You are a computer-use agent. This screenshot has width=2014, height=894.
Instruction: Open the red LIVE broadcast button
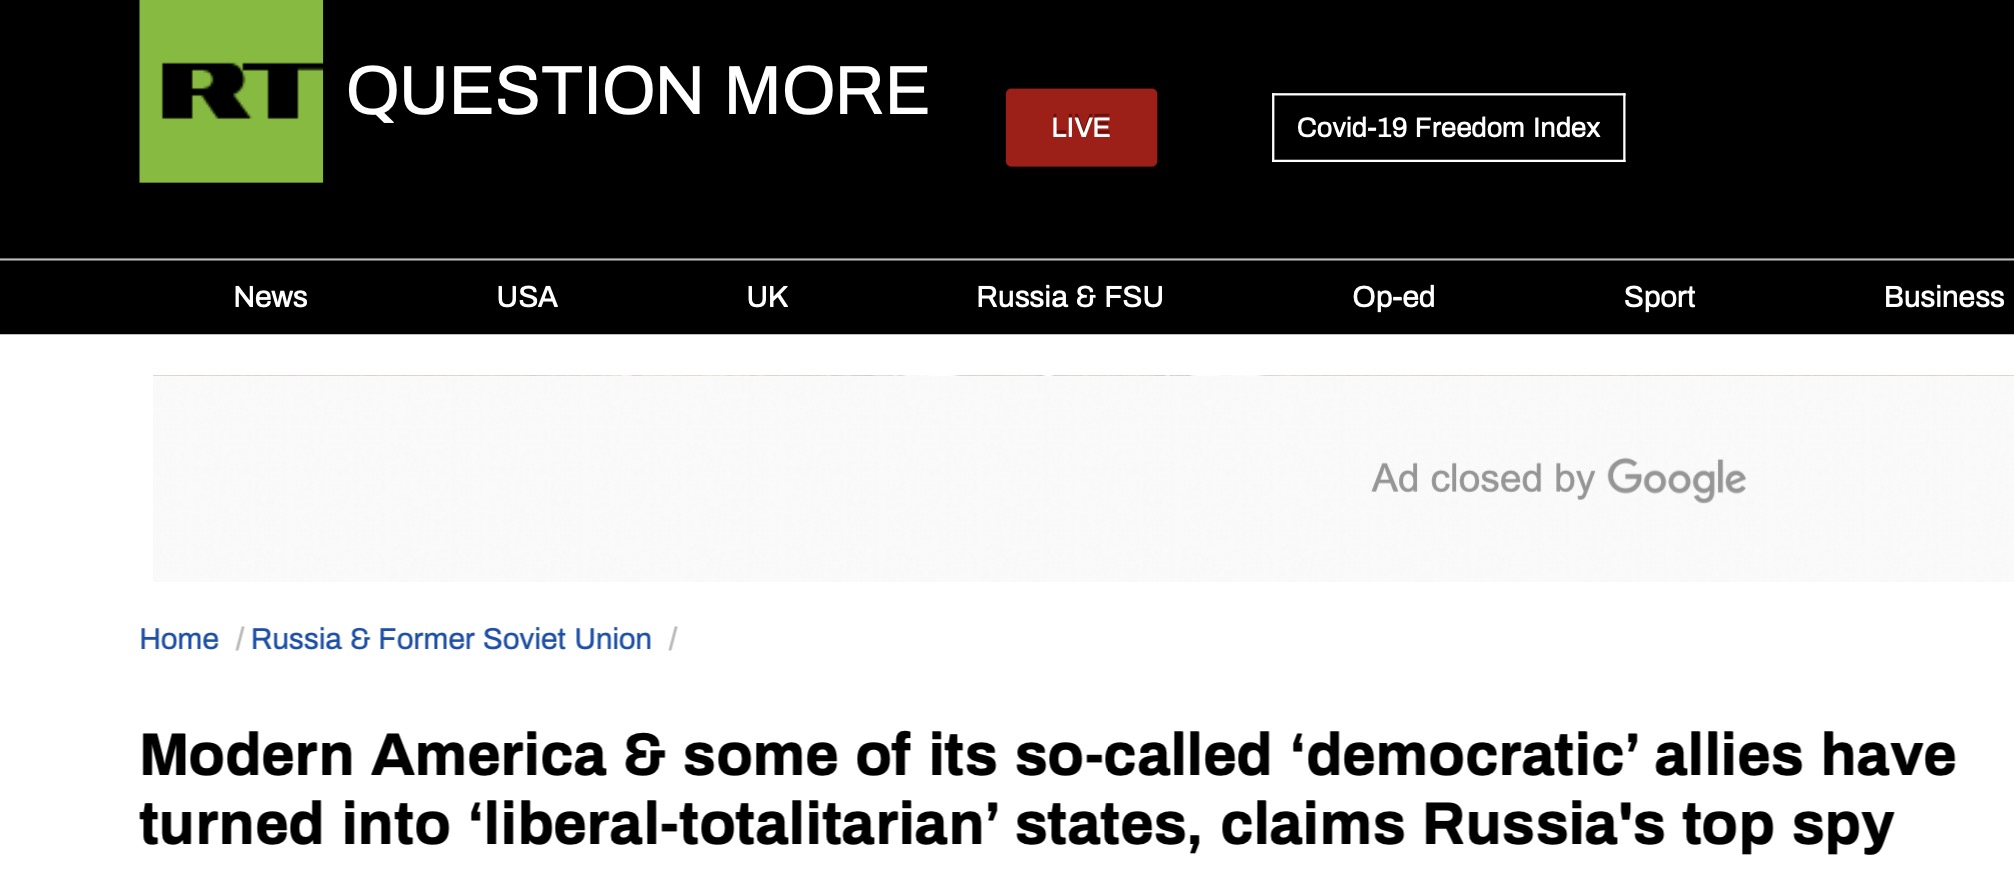(x=1081, y=127)
